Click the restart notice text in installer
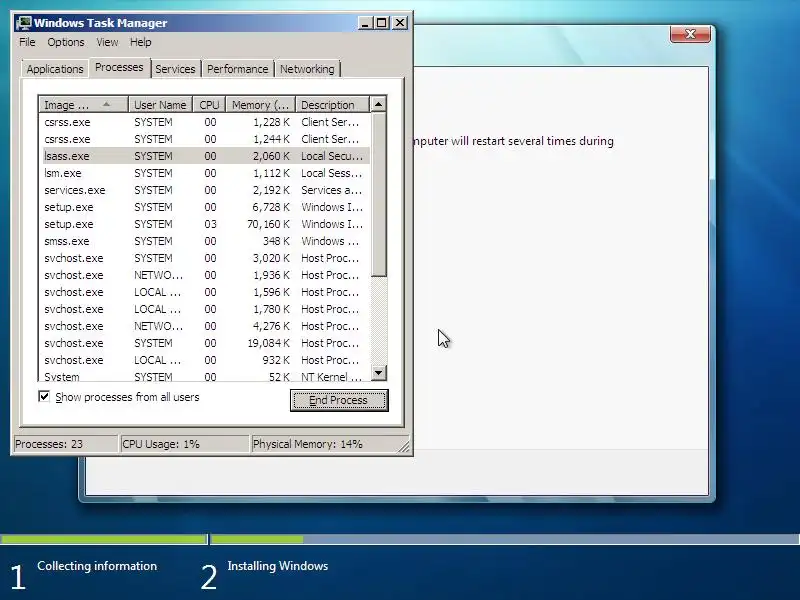 pyautogui.click(x=513, y=141)
